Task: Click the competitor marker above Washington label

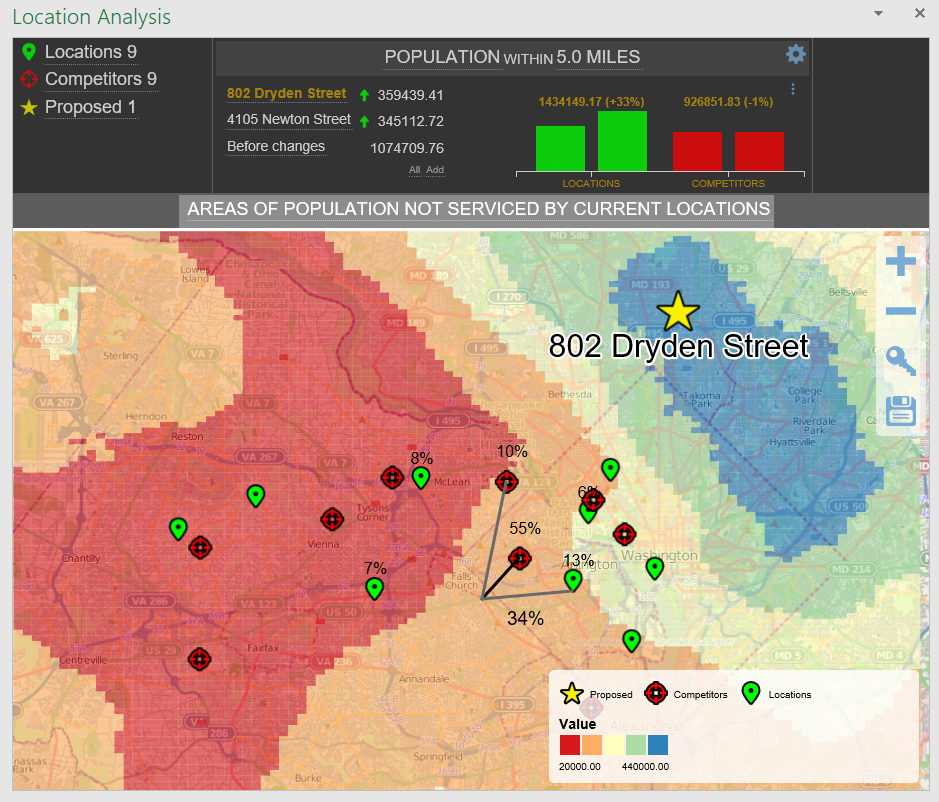Action: pyautogui.click(x=625, y=534)
